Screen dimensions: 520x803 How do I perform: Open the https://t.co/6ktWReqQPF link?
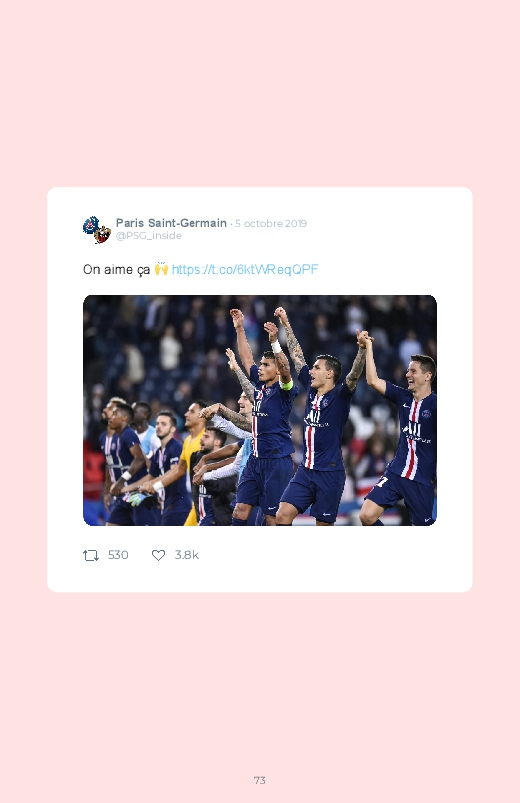click(x=245, y=269)
